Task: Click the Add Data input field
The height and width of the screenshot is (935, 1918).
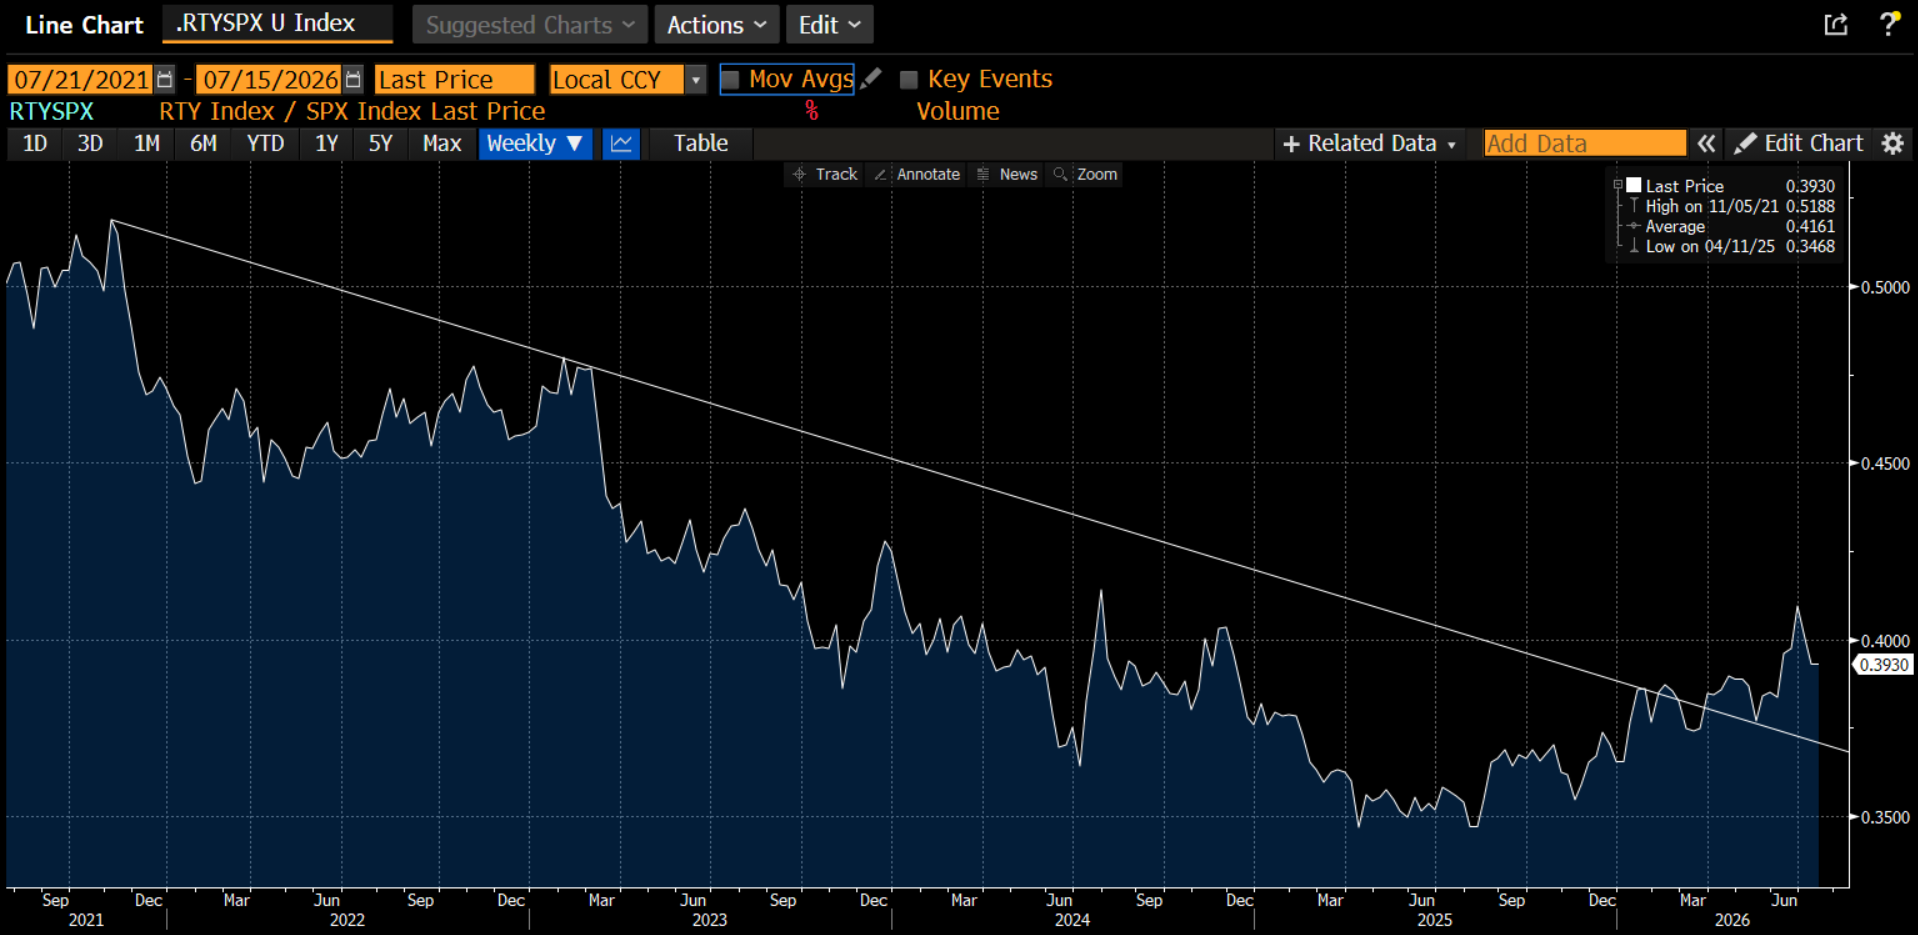Action: (1585, 143)
